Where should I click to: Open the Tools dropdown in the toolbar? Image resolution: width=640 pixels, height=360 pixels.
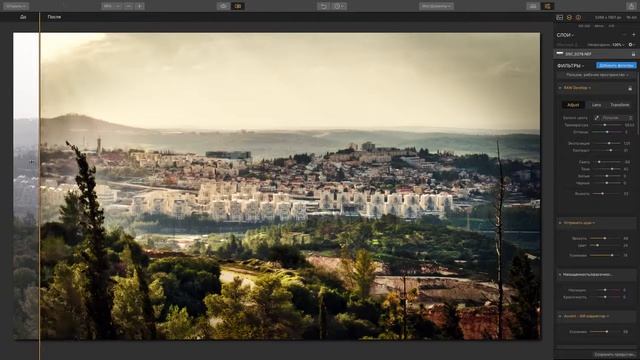tap(436, 6)
